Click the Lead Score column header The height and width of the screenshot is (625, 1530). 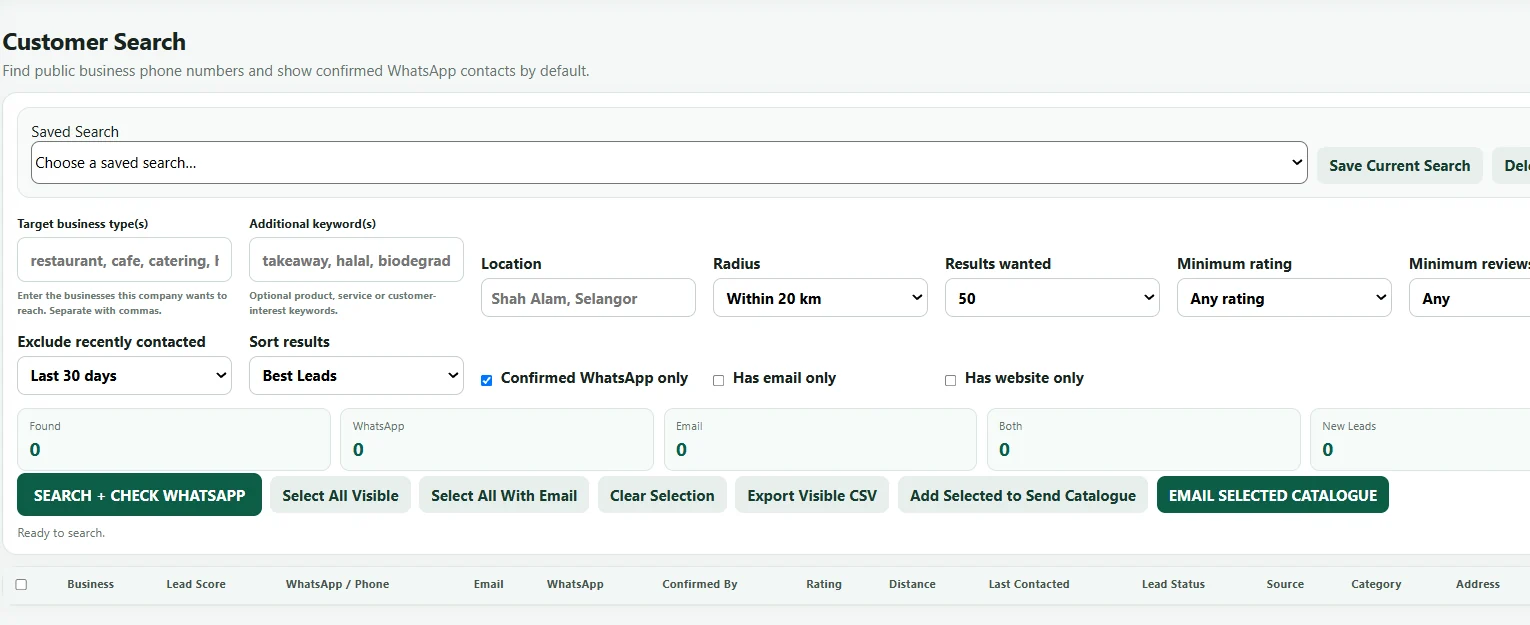pos(196,584)
